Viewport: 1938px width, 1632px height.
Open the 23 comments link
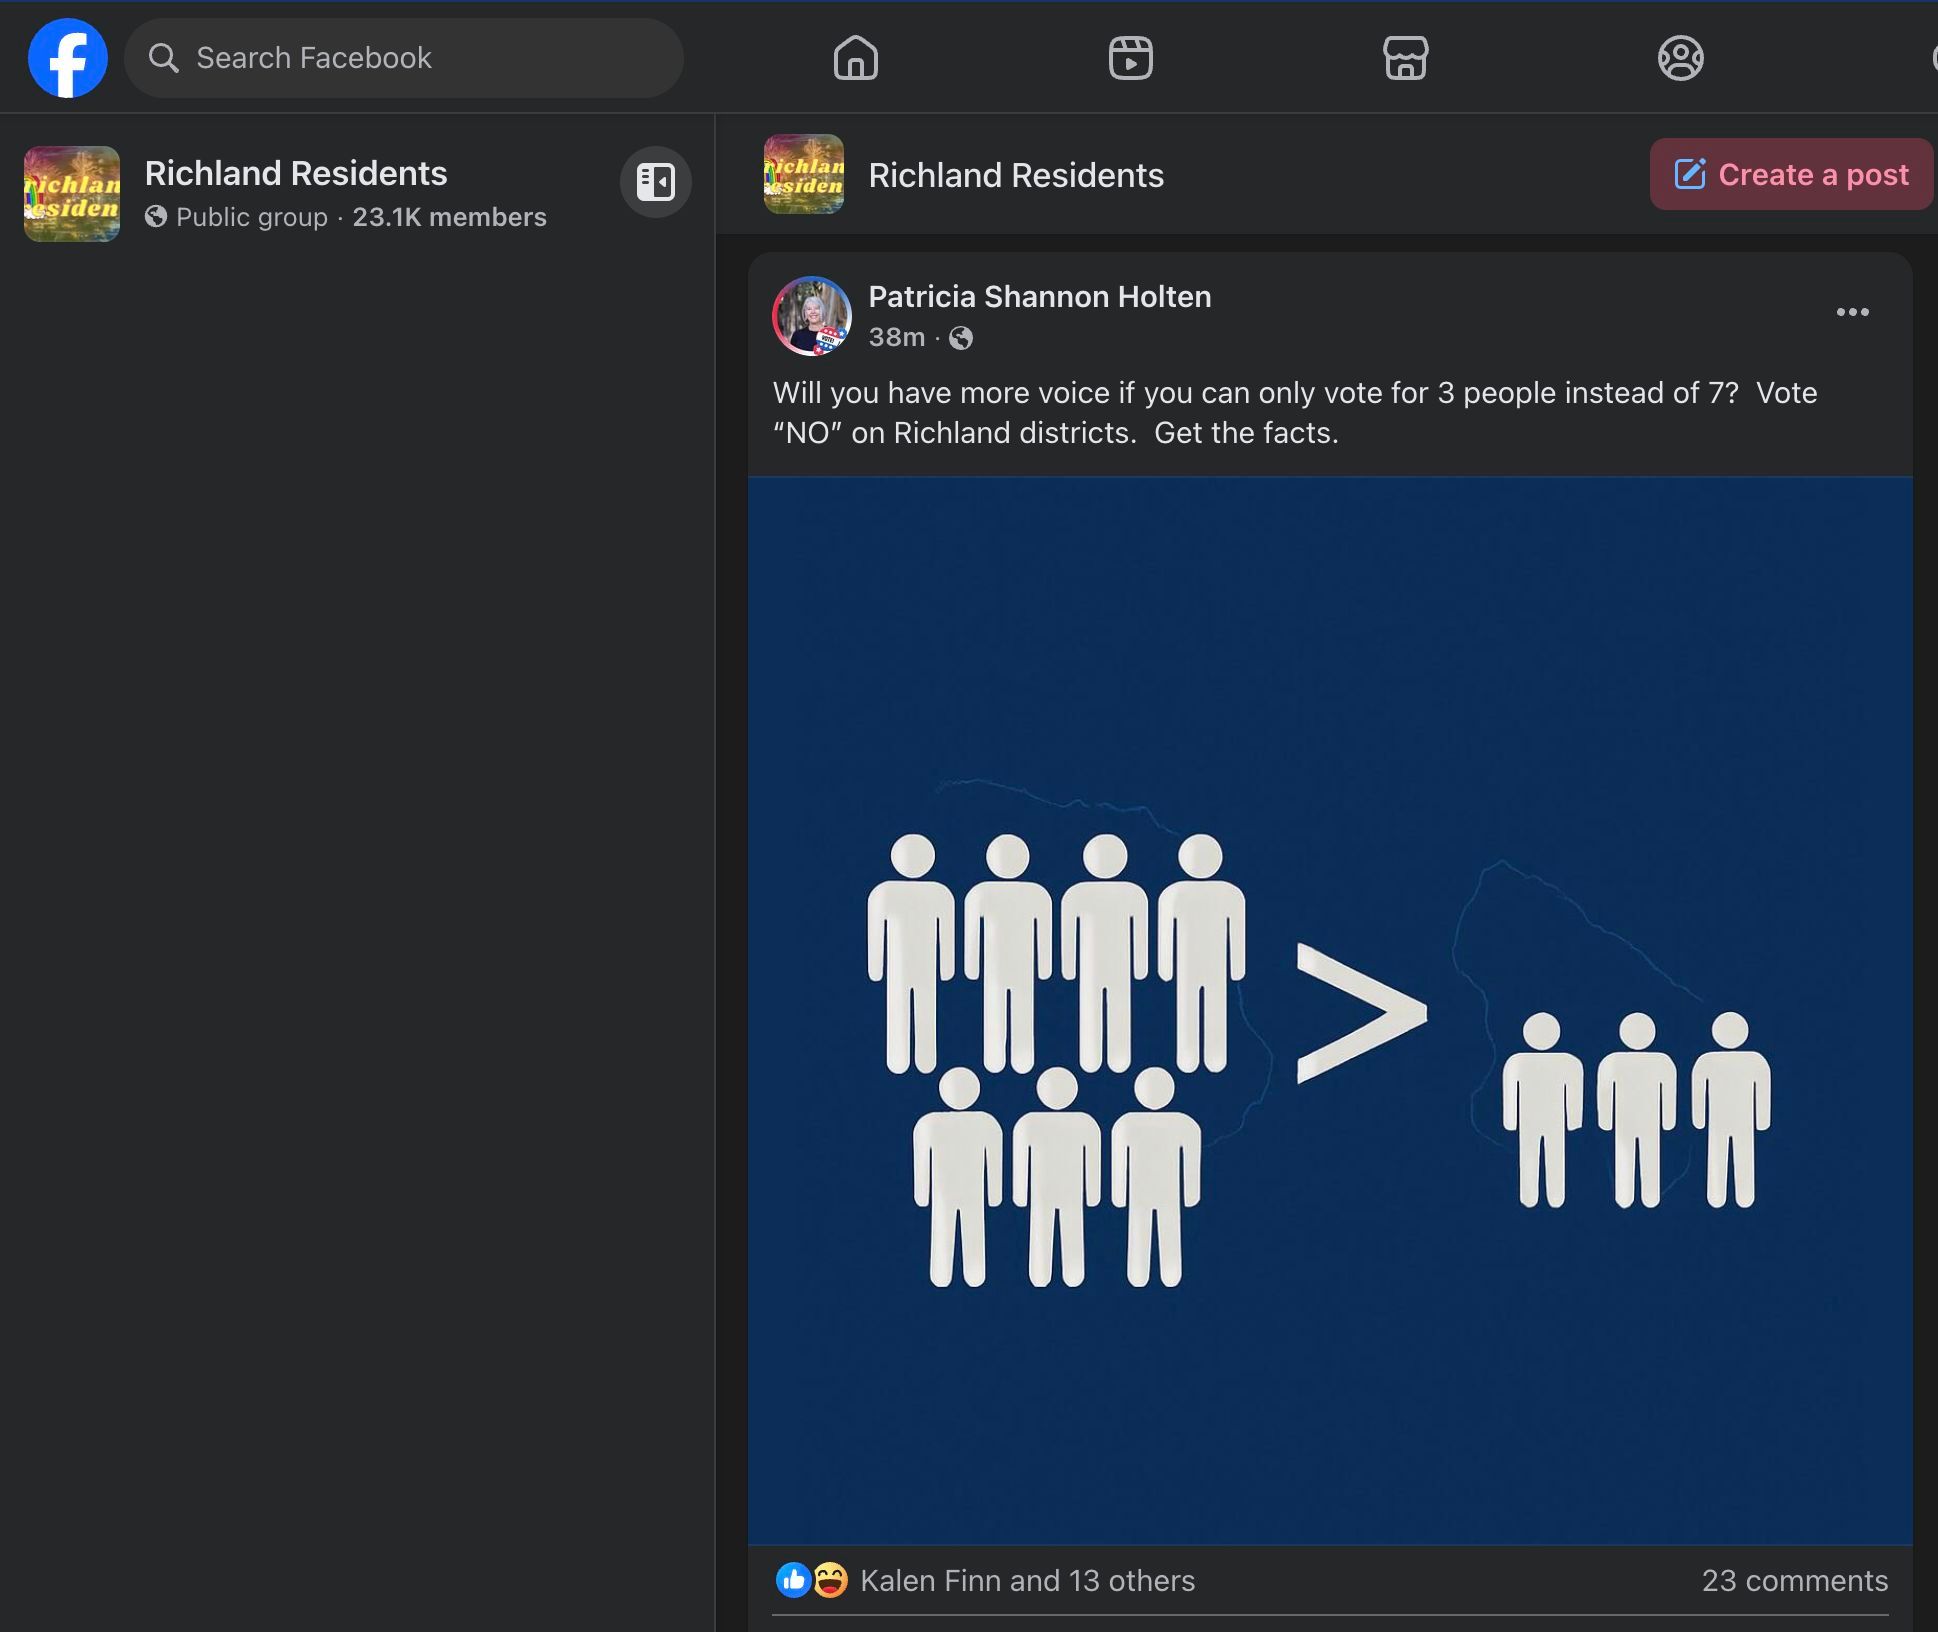[1794, 1580]
